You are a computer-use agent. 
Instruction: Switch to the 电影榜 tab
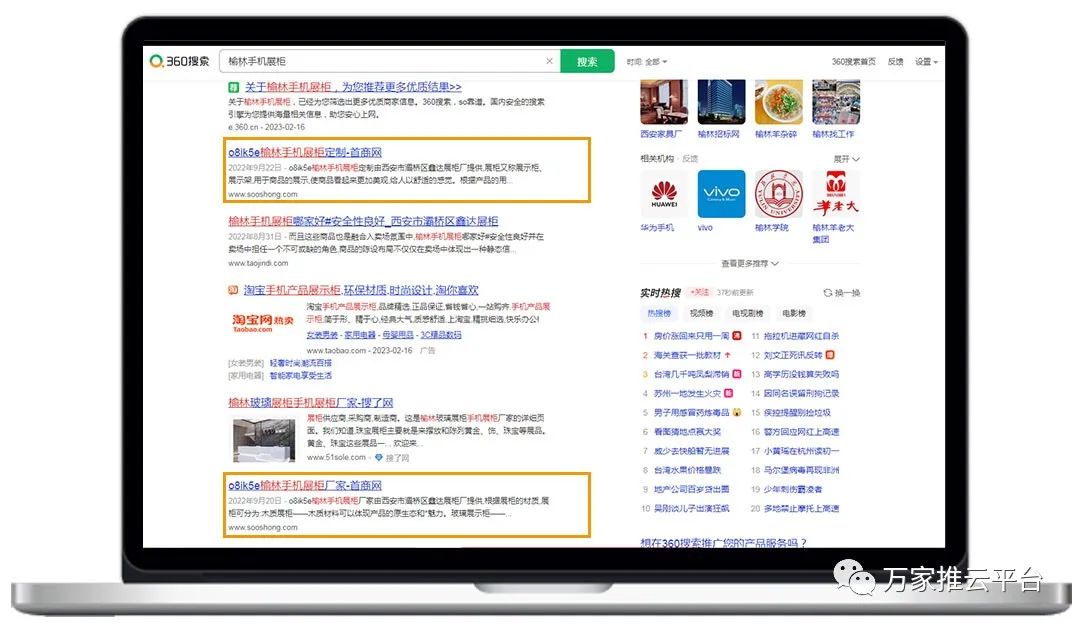[x=794, y=314]
